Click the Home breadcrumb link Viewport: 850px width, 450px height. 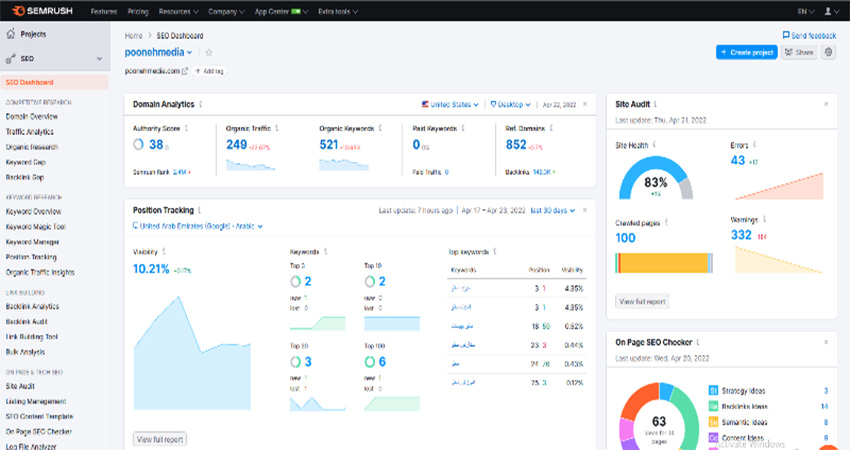coord(133,36)
